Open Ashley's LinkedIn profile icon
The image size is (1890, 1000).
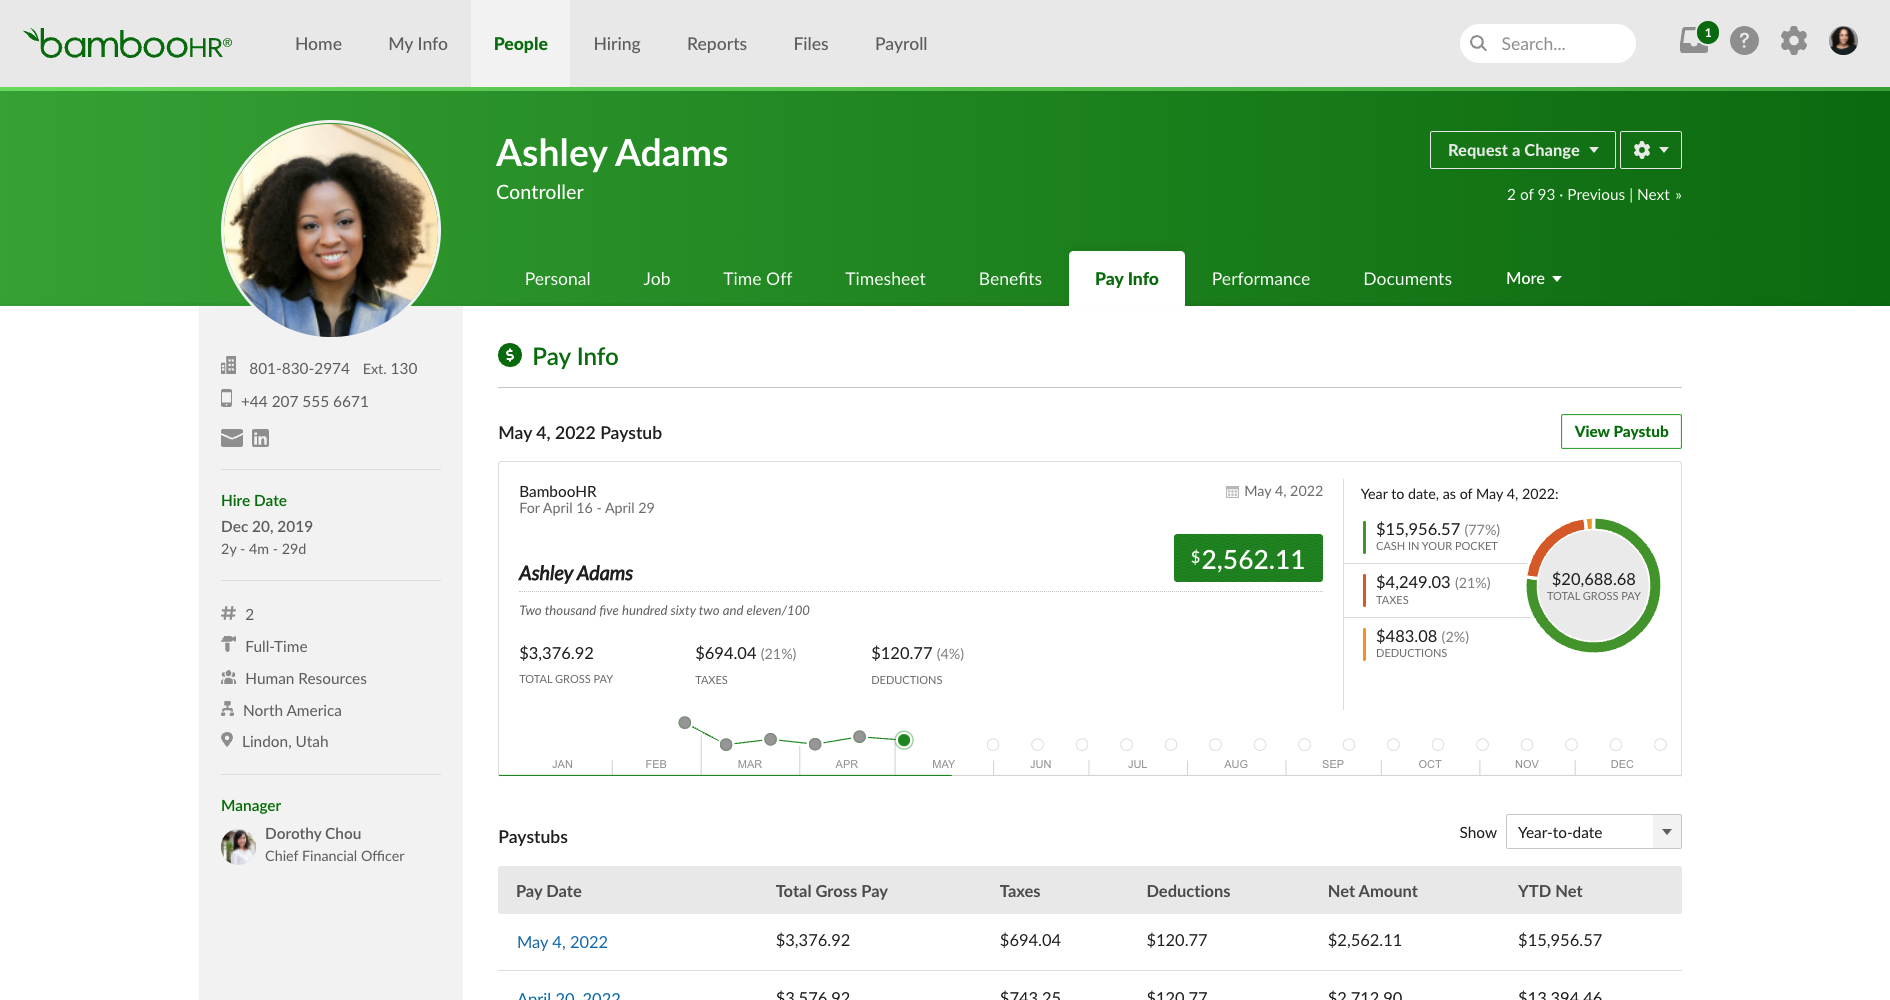(261, 438)
